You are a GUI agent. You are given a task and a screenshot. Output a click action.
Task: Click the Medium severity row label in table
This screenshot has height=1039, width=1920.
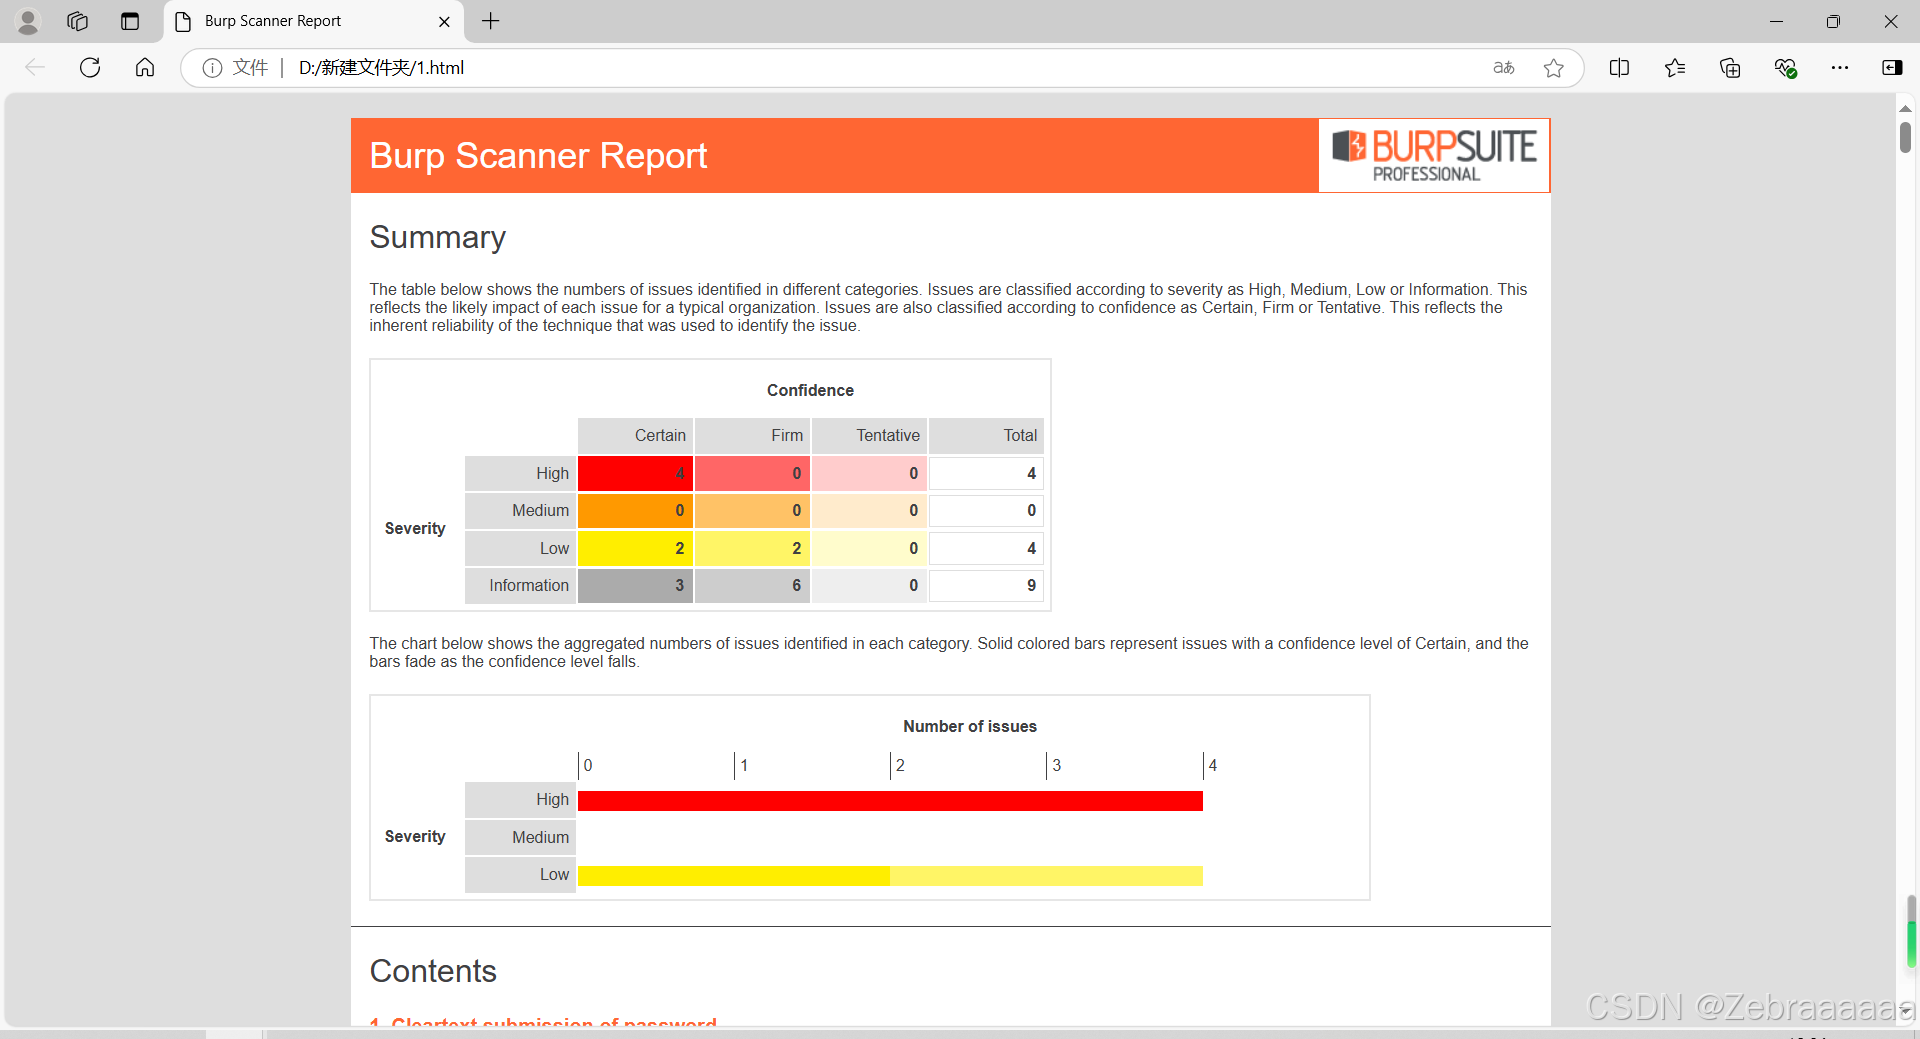coord(520,510)
